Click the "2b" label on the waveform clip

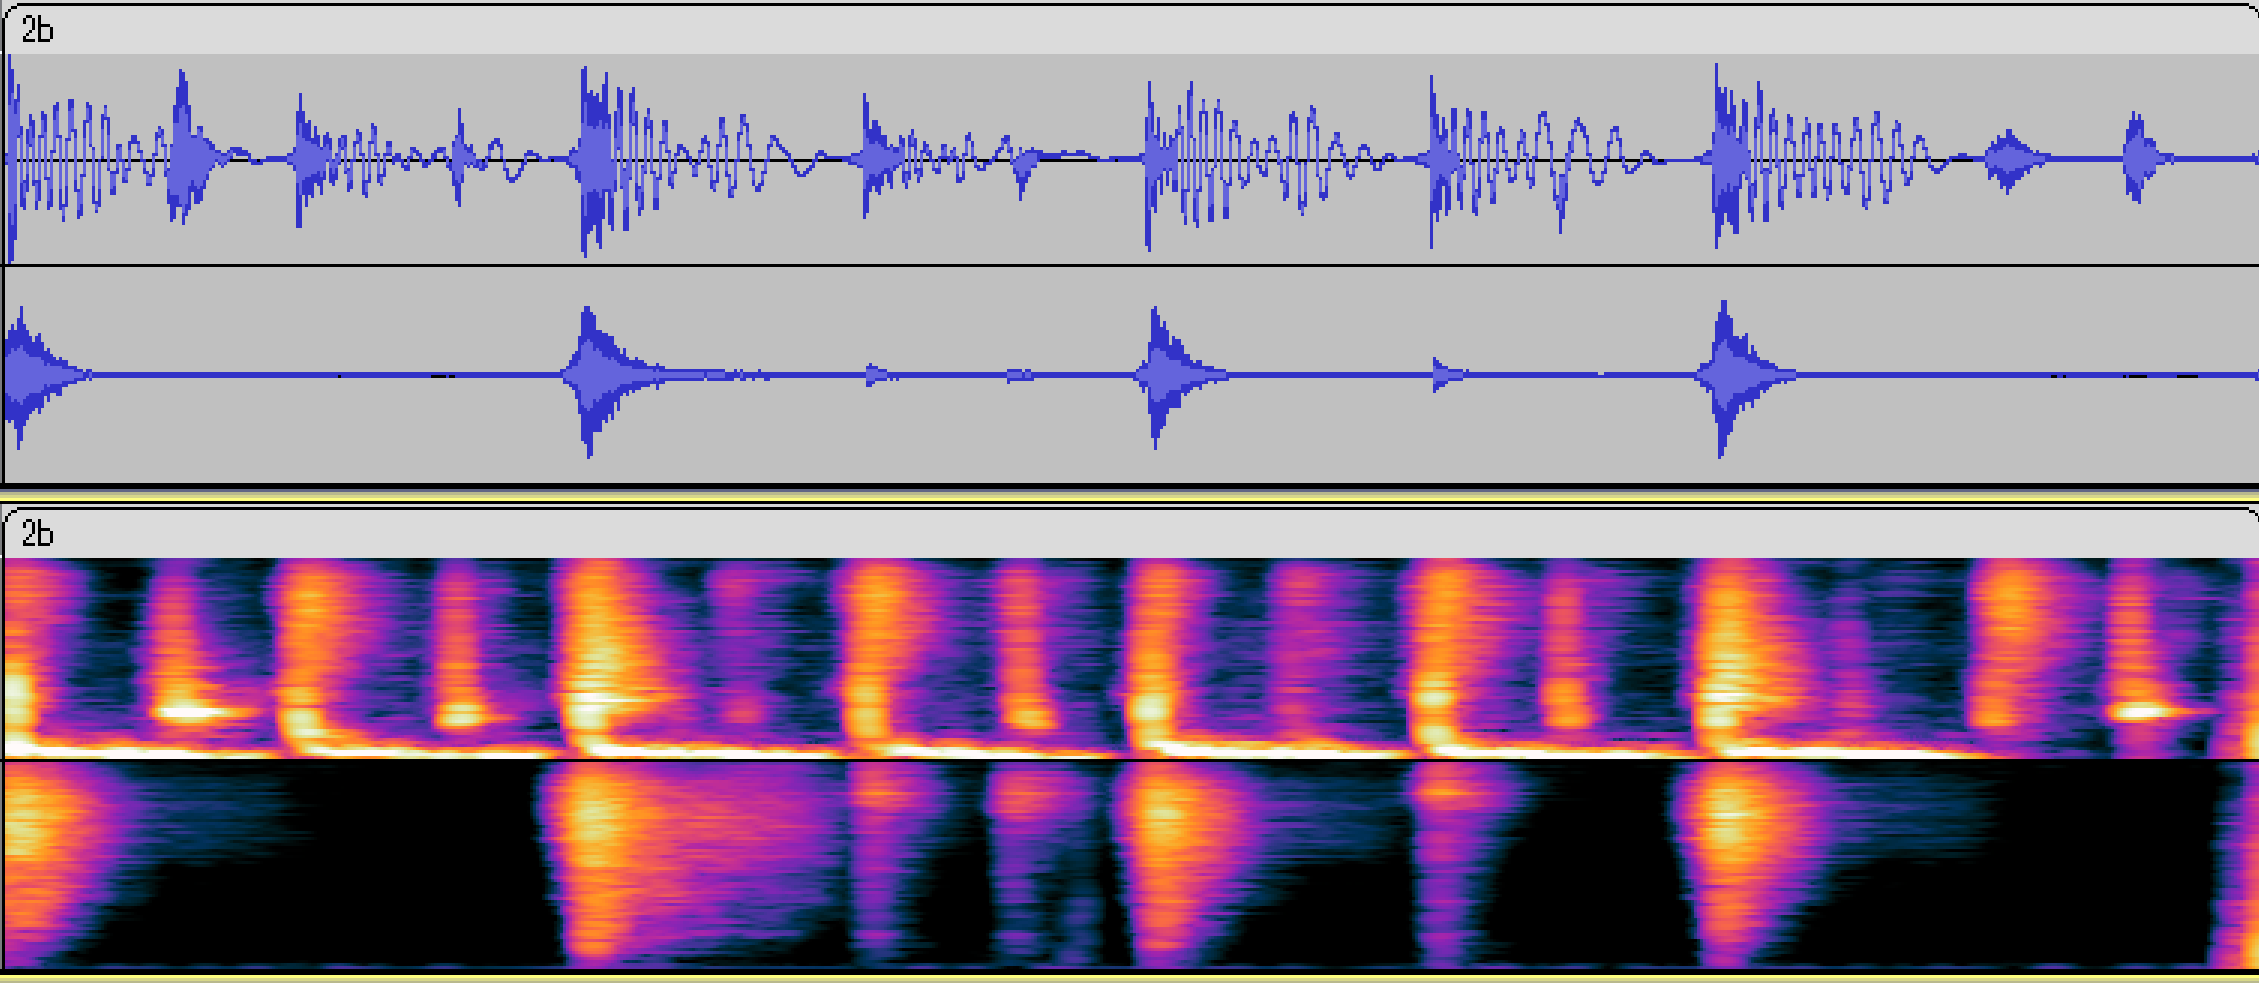click(x=37, y=31)
